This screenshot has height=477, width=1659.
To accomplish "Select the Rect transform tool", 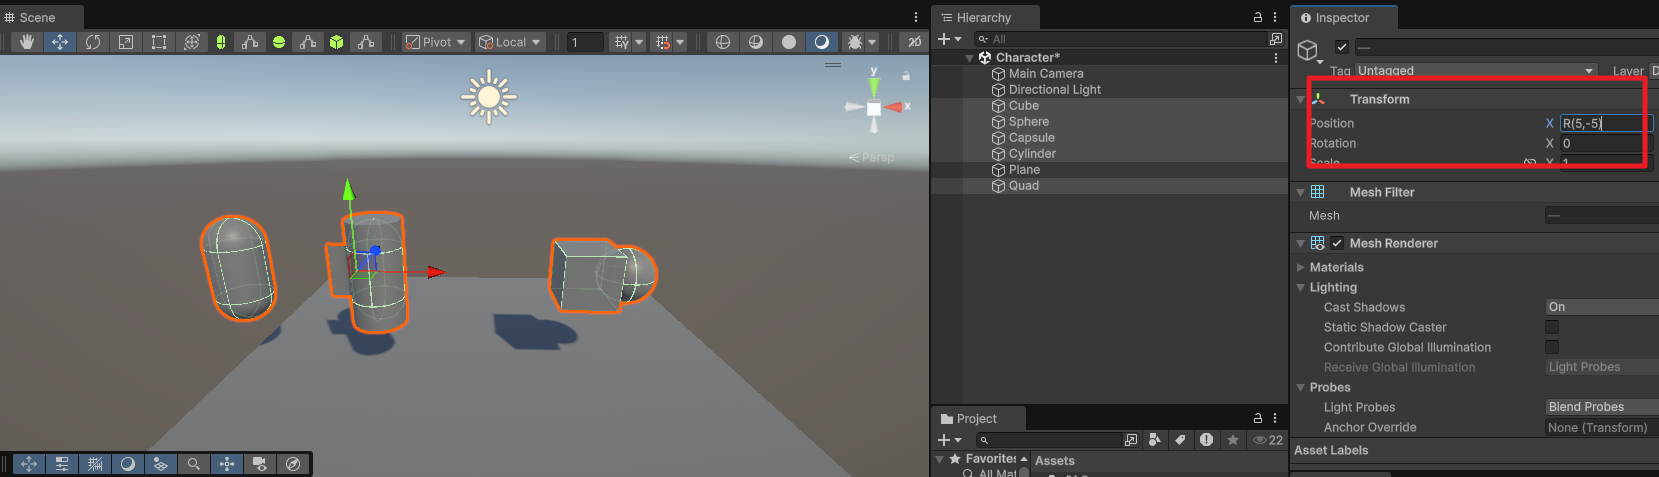I will point(159,42).
